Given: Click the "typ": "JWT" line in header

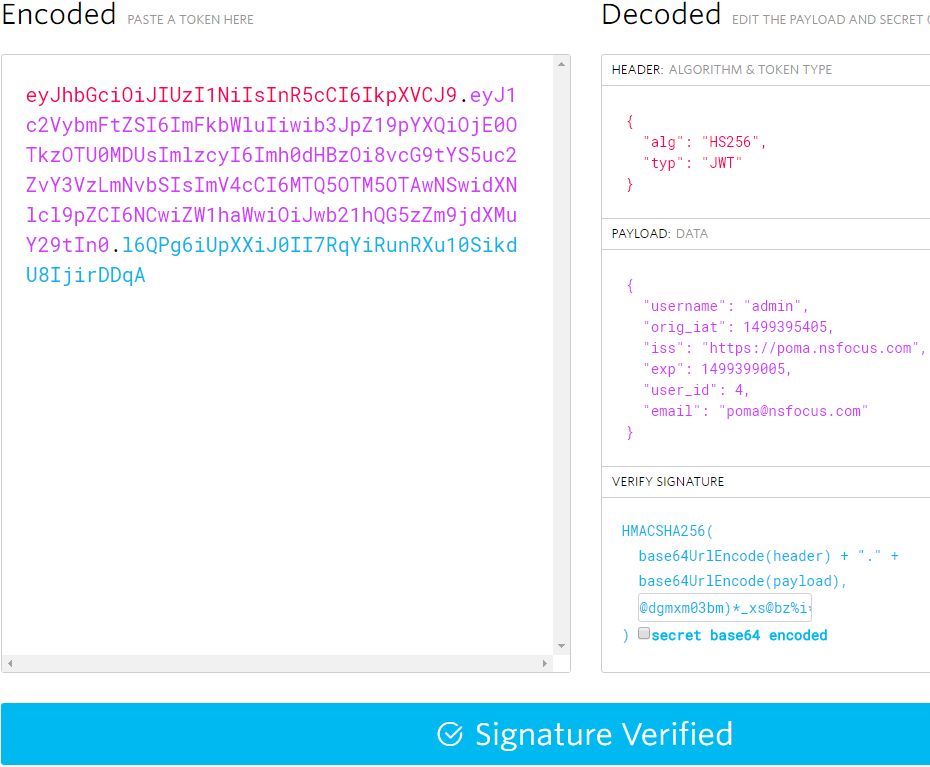Looking at the screenshot, I should (692, 163).
